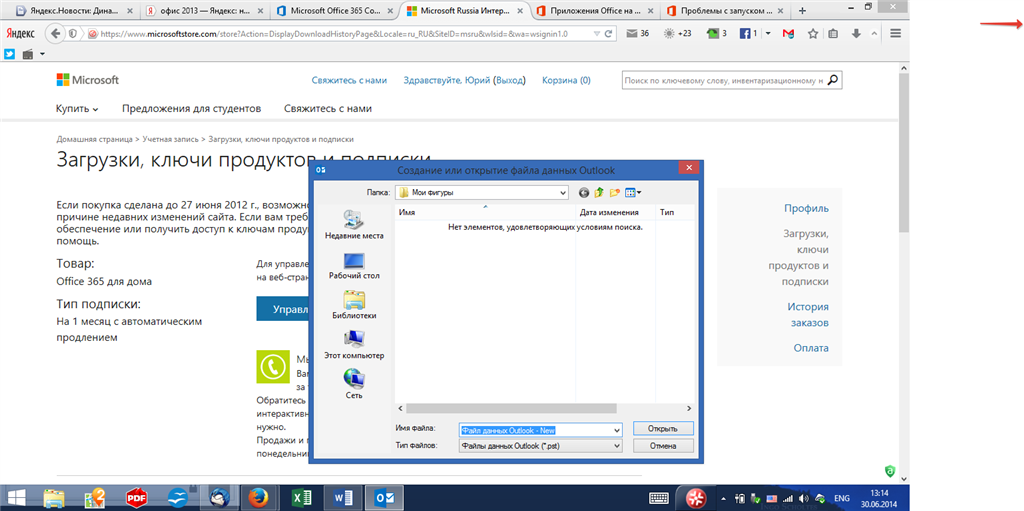
Task: Click right arrow of dialog horizontal scrollbar
Action: point(689,408)
